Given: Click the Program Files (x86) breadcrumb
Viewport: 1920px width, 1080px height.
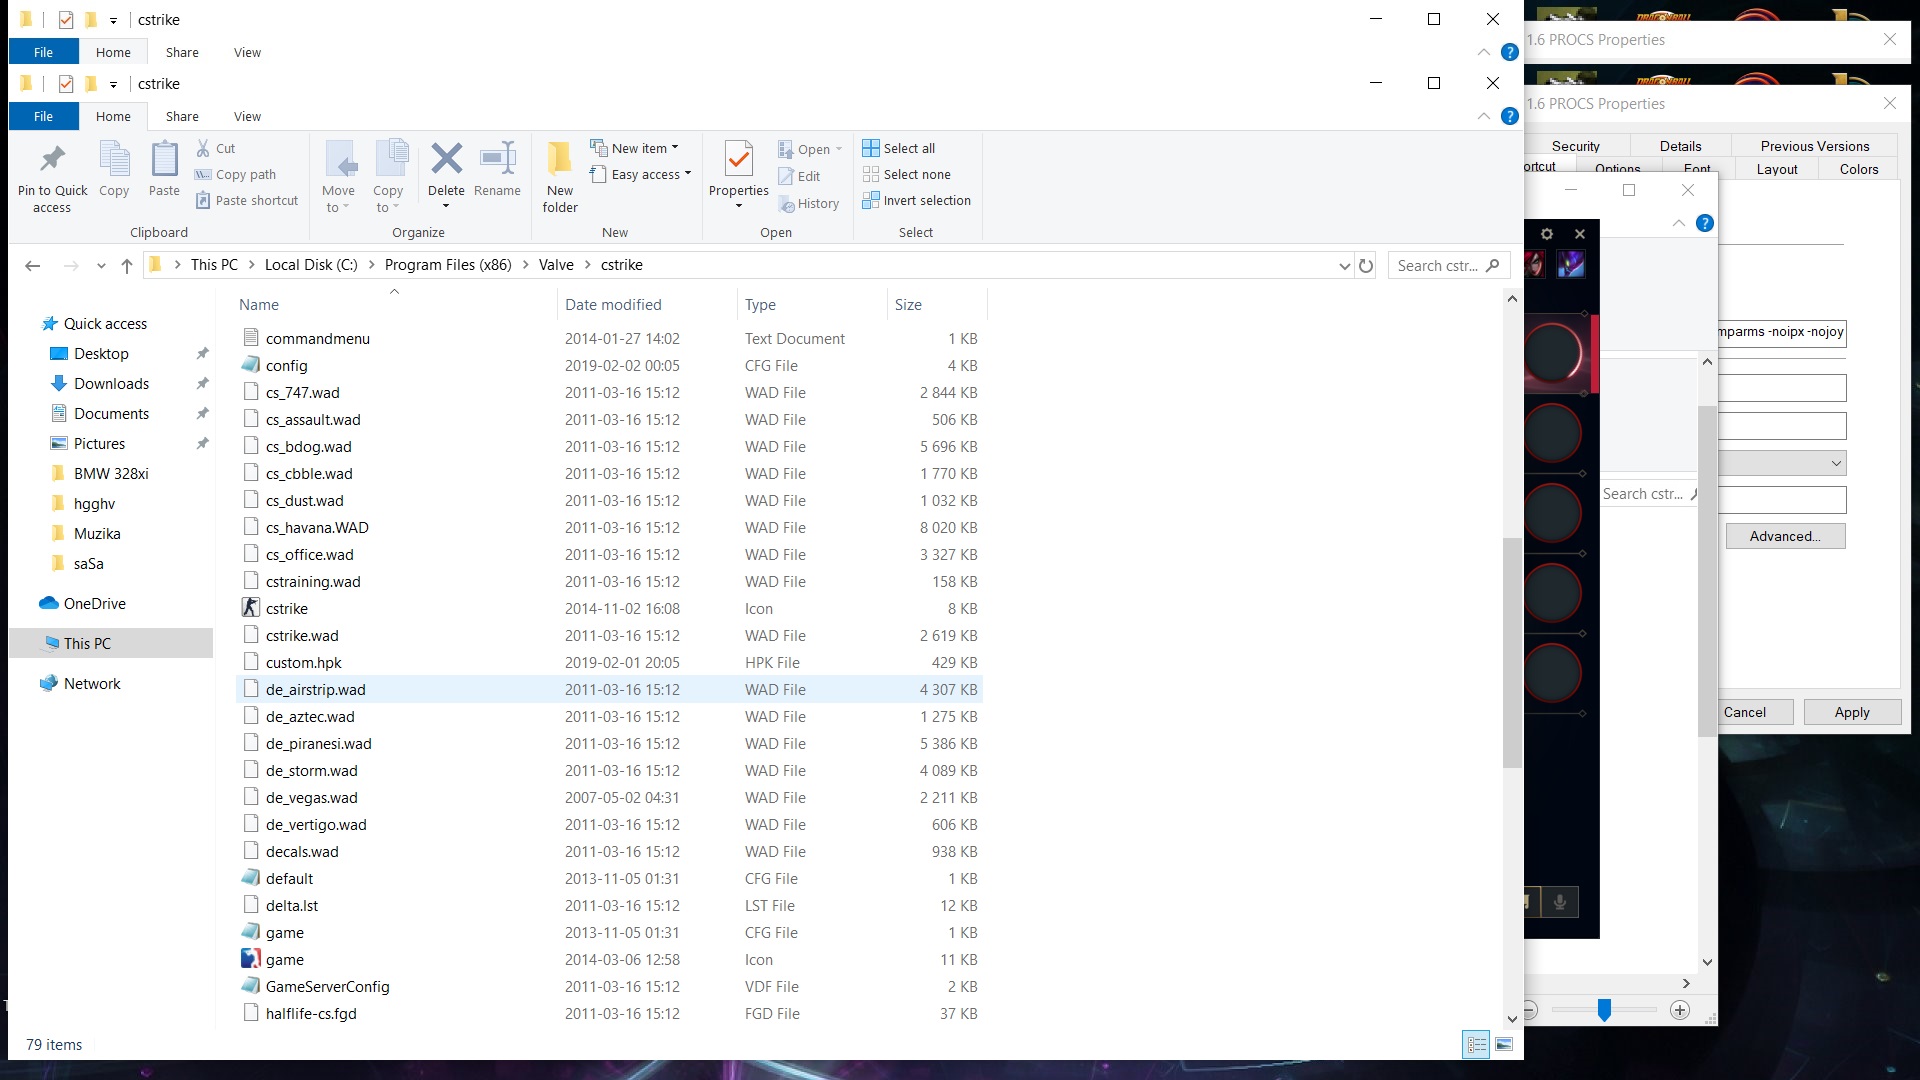Looking at the screenshot, I should [448, 265].
